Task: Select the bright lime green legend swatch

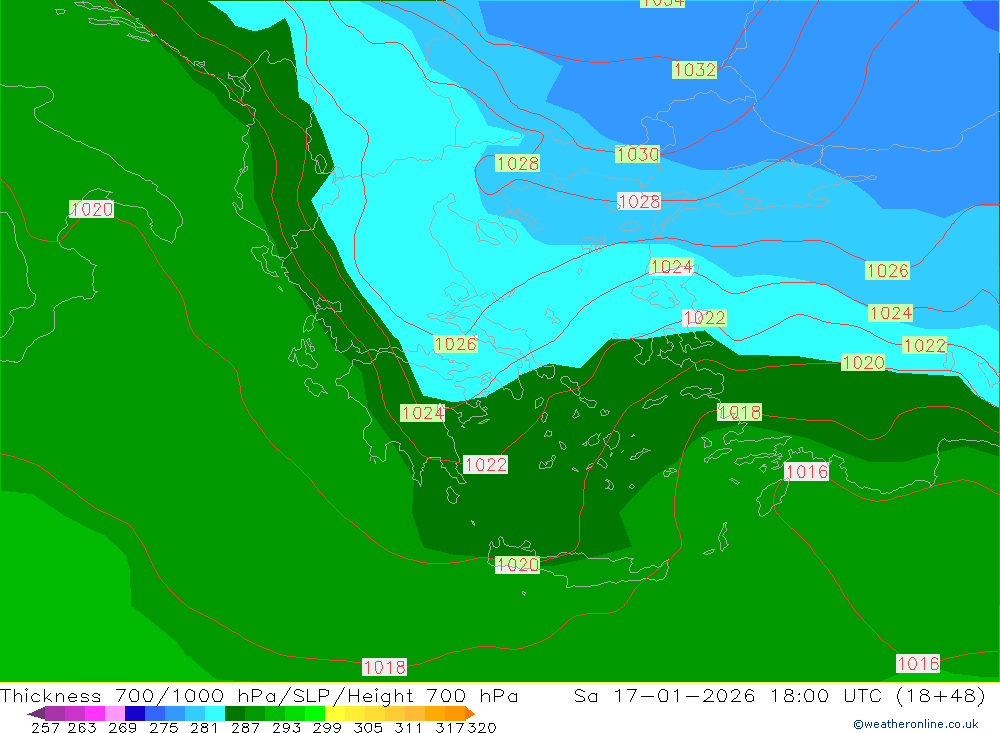Action: coord(315,713)
